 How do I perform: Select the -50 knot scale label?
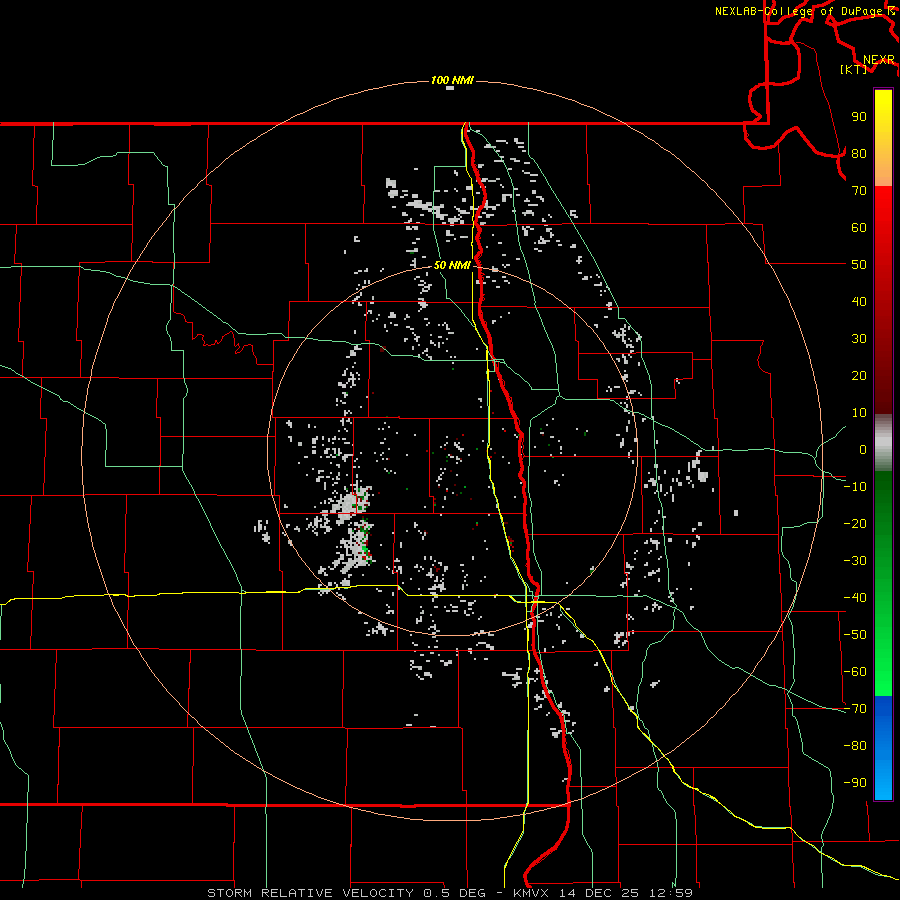point(855,635)
